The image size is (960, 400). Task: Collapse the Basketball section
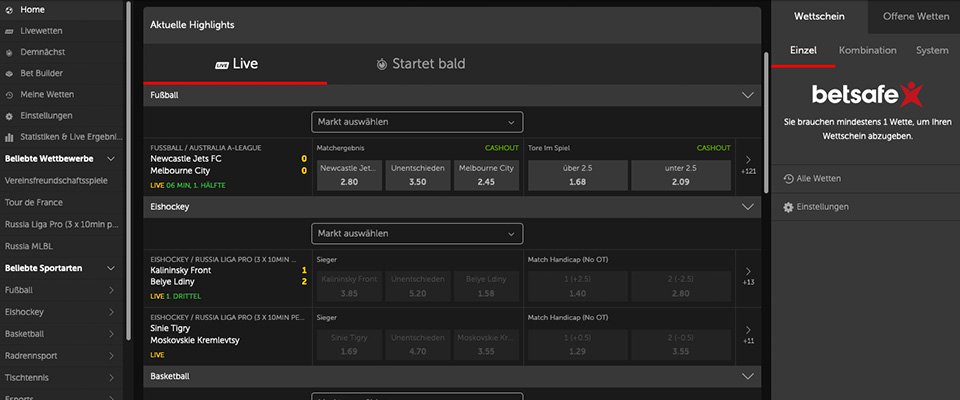coord(748,376)
